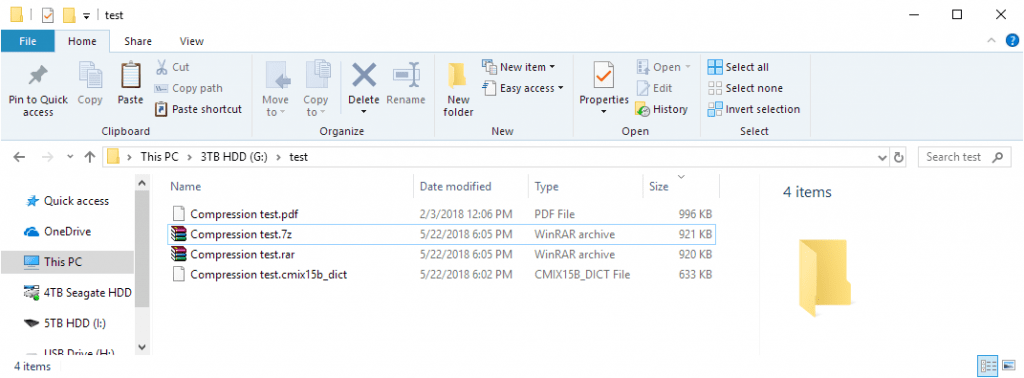
Task: Open the Easy access dropdown
Action: click(x=522, y=88)
